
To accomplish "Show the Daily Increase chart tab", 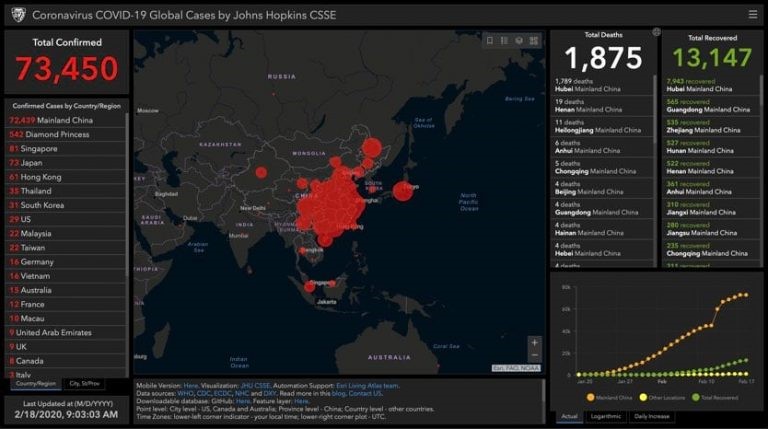I will pos(651,416).
